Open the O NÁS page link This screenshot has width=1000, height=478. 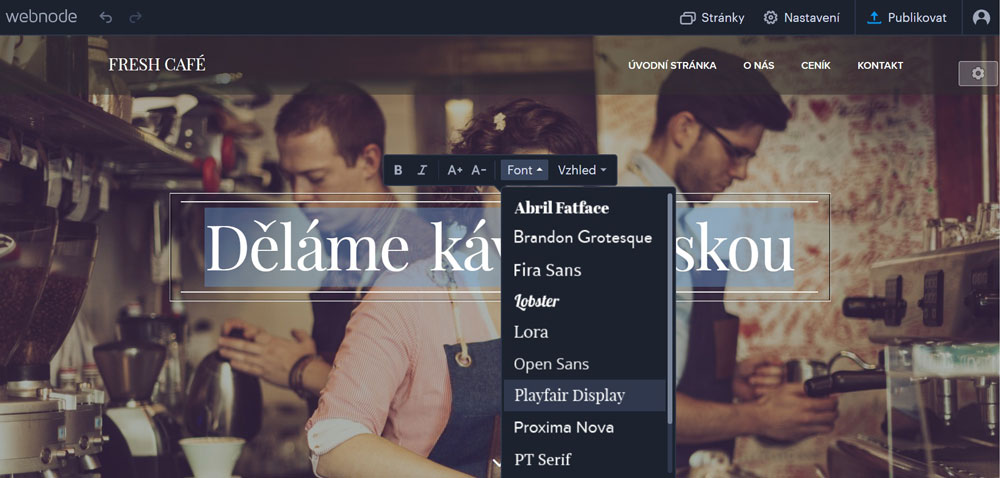pos(759,66)
